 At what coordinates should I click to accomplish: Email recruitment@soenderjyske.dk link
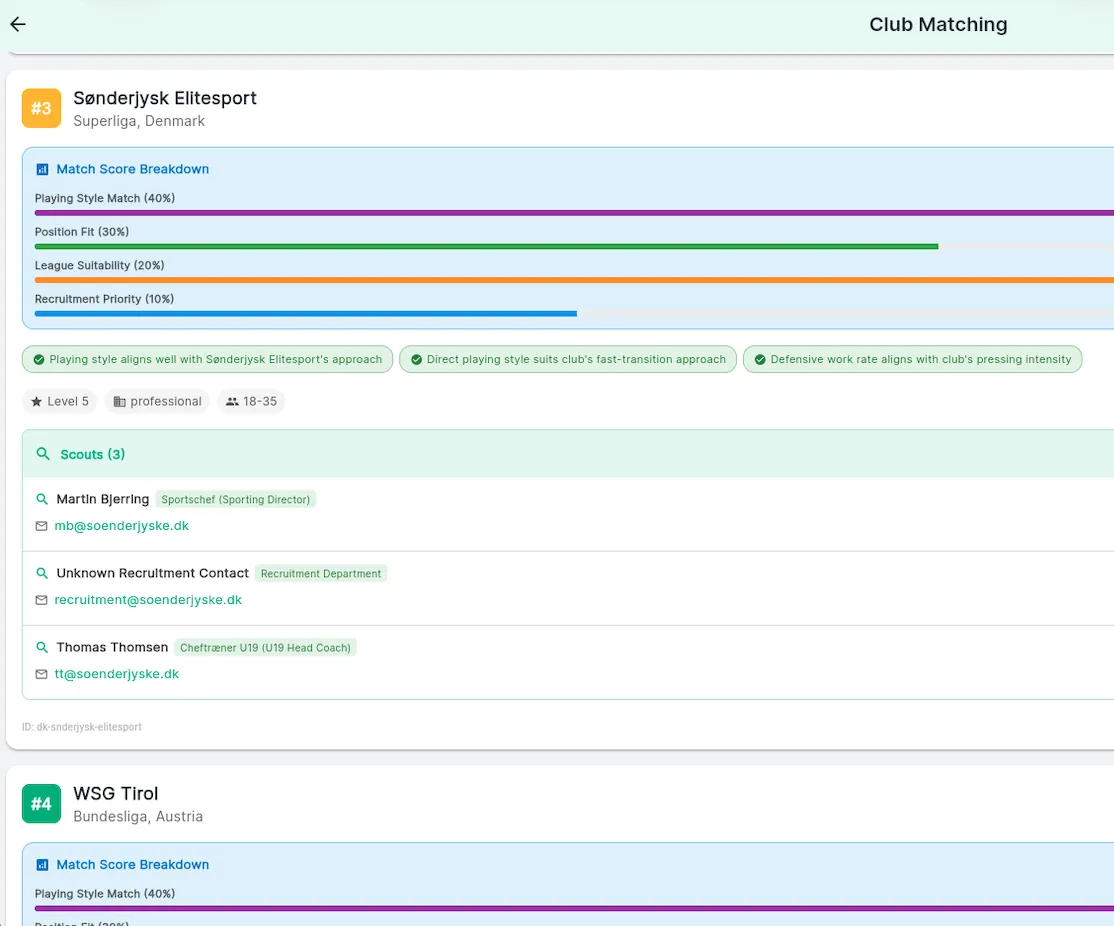tap(148, 600)
